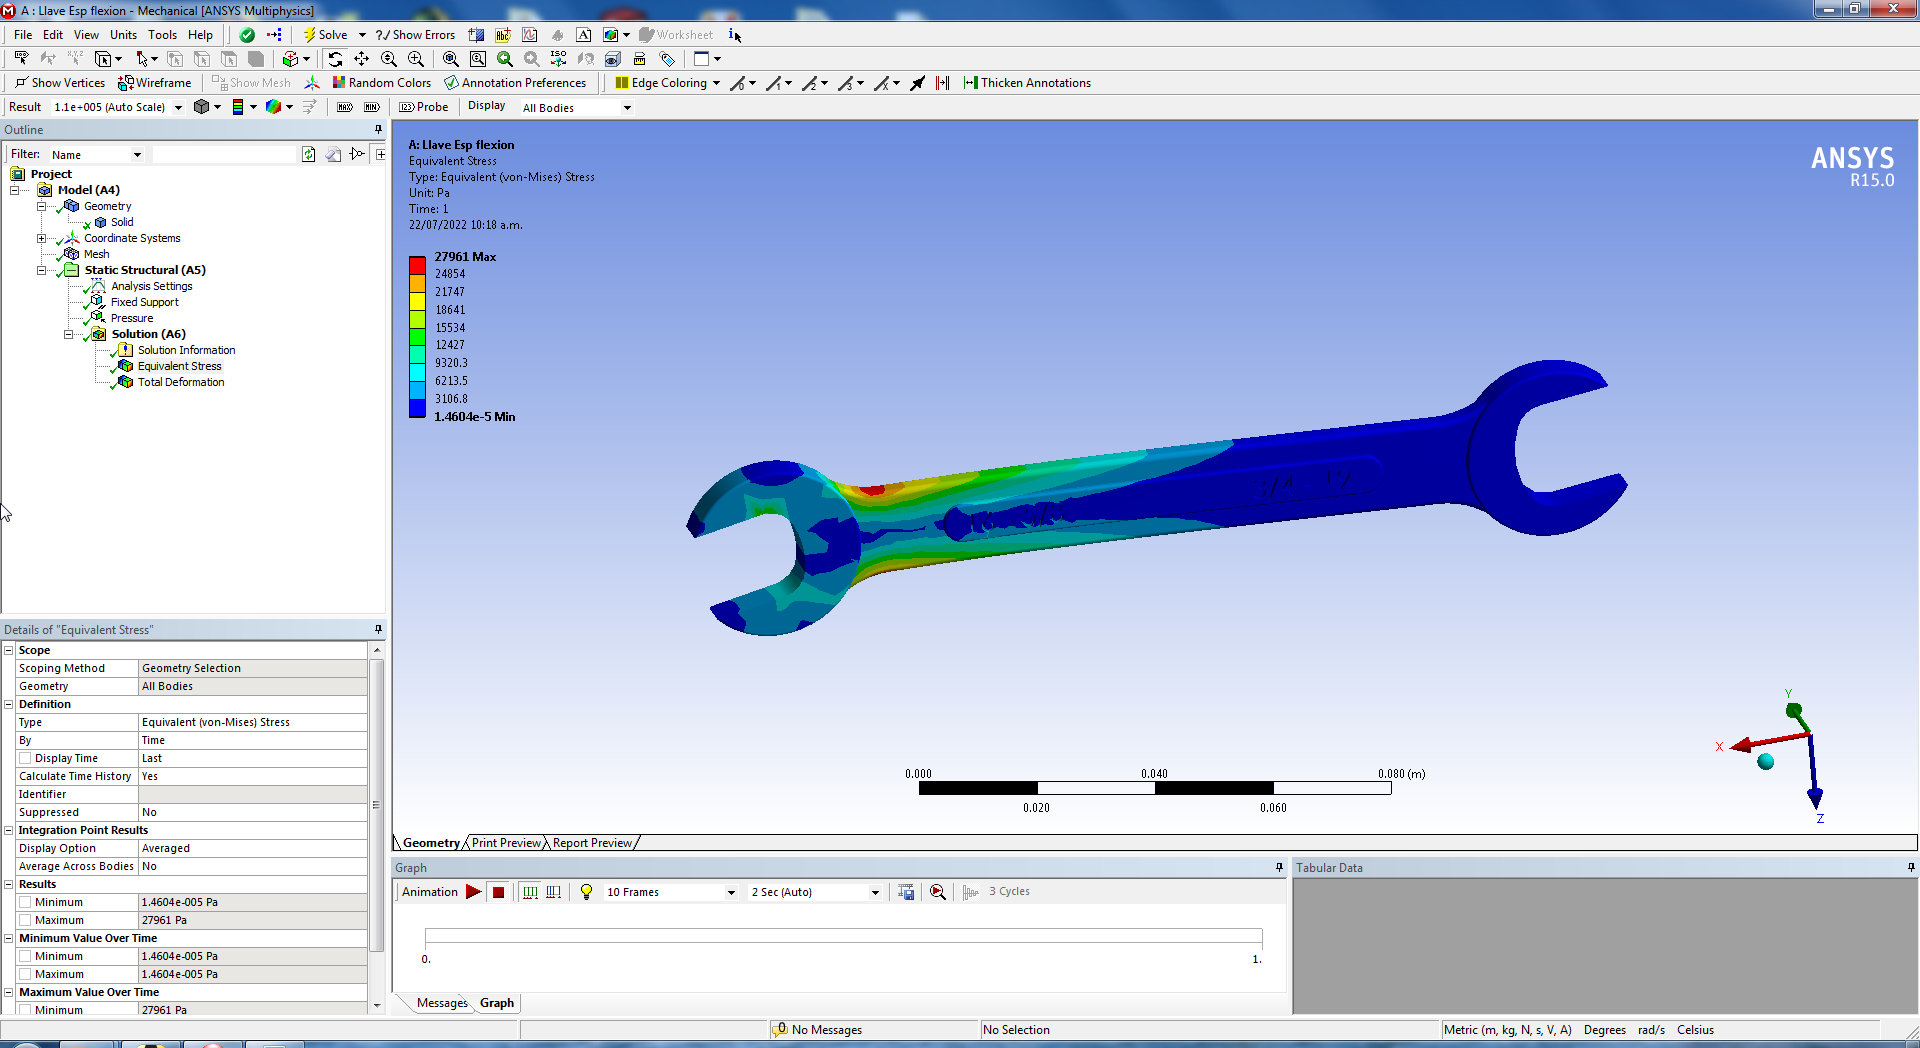Activate the Pan view tool
Image resolution: width=1920 pixels, height=1048 pixels.
362,59
